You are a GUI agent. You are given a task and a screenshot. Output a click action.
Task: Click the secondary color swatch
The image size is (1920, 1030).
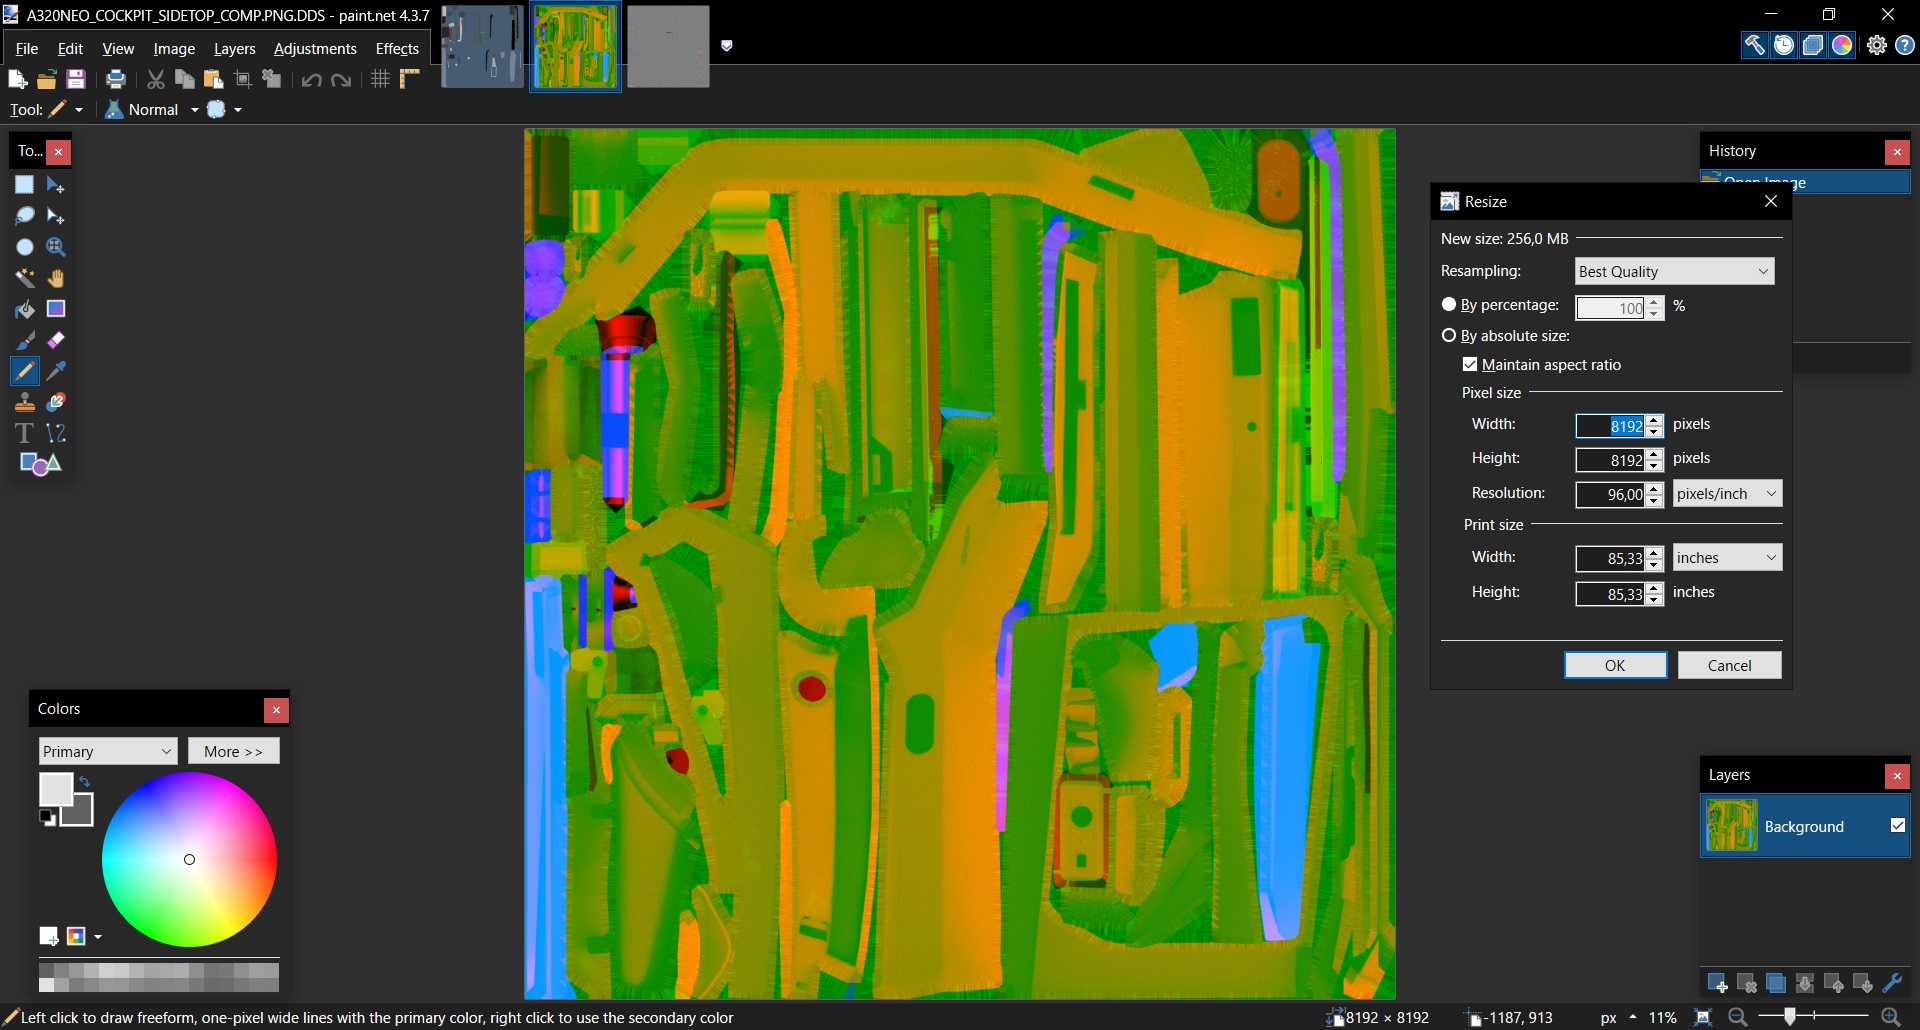[80, 813]
